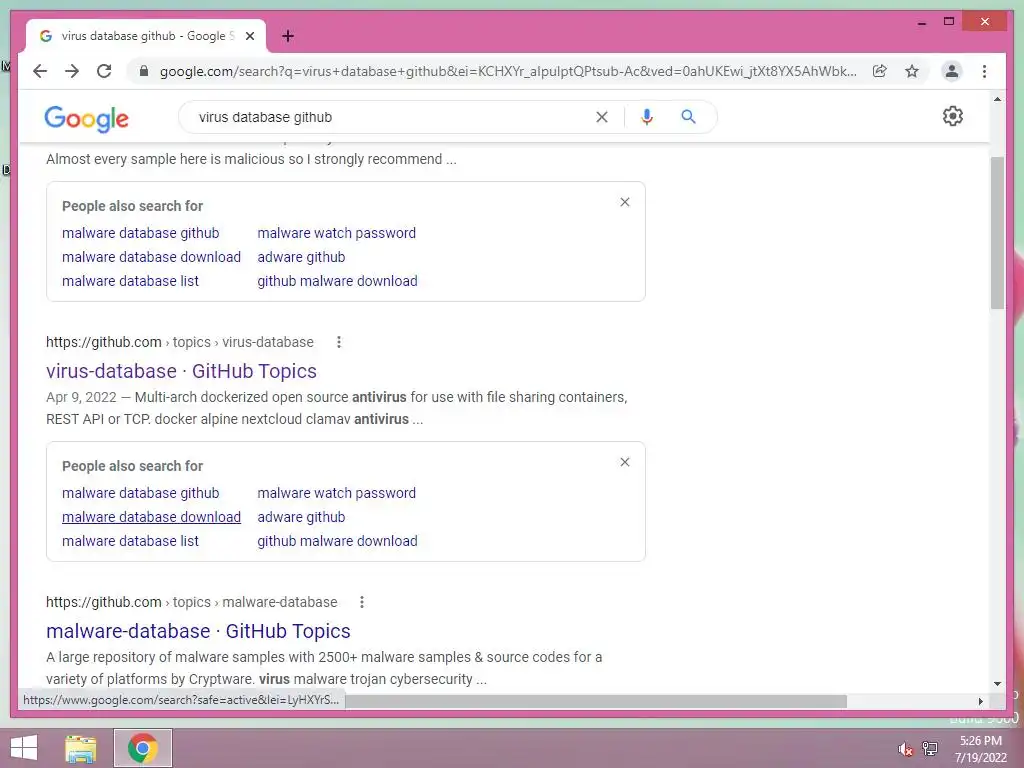Open a new browser tab
This screenshot has height=768, width=1024.
coord(288,36)
